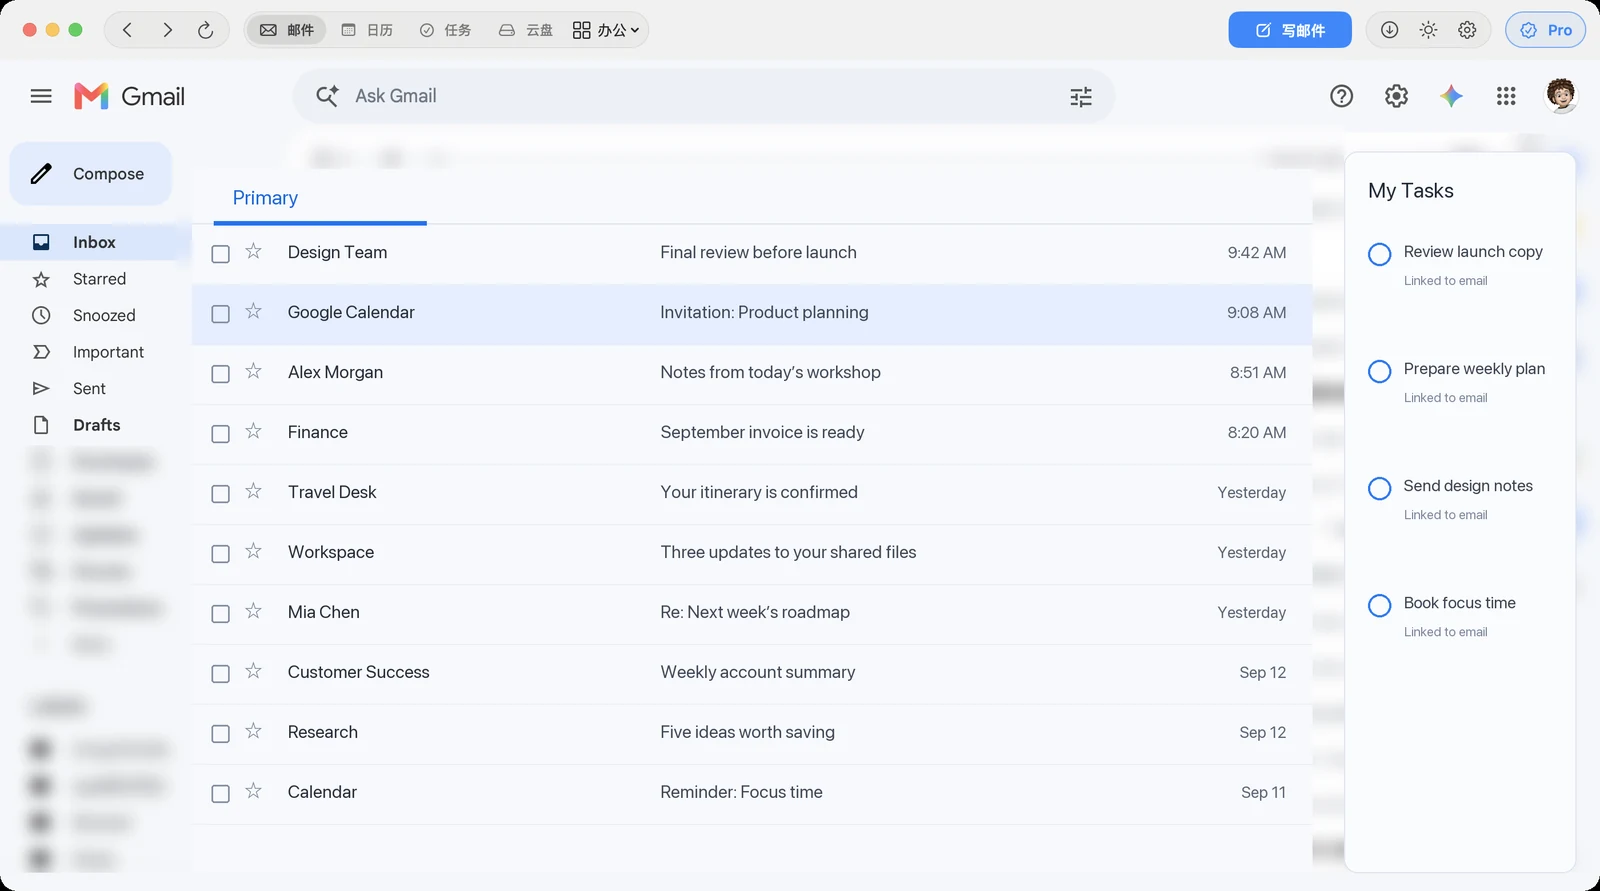Viewport: 1600px width, 891px height.
Task: Switch to the 云盘 tab
Action: pos(526,30)
